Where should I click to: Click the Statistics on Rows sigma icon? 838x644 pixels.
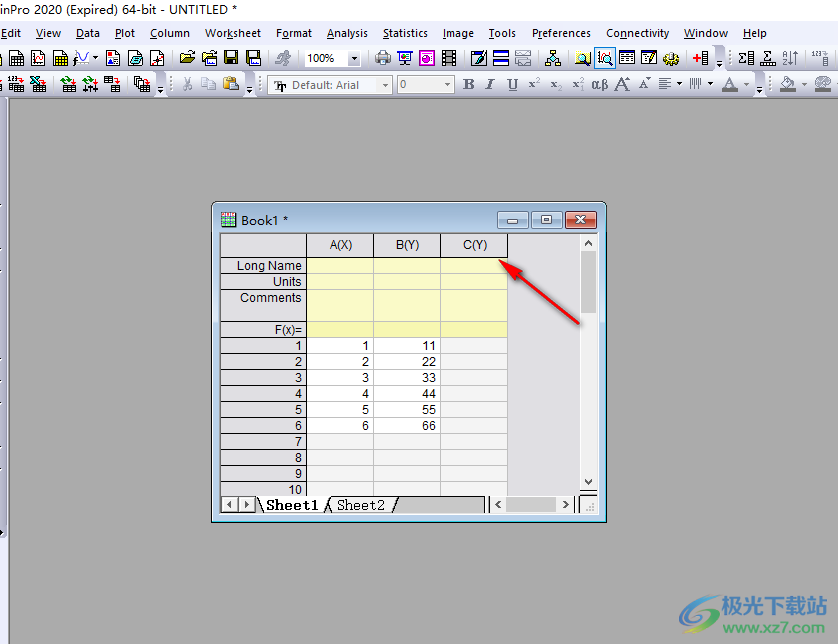click(768, 58)
